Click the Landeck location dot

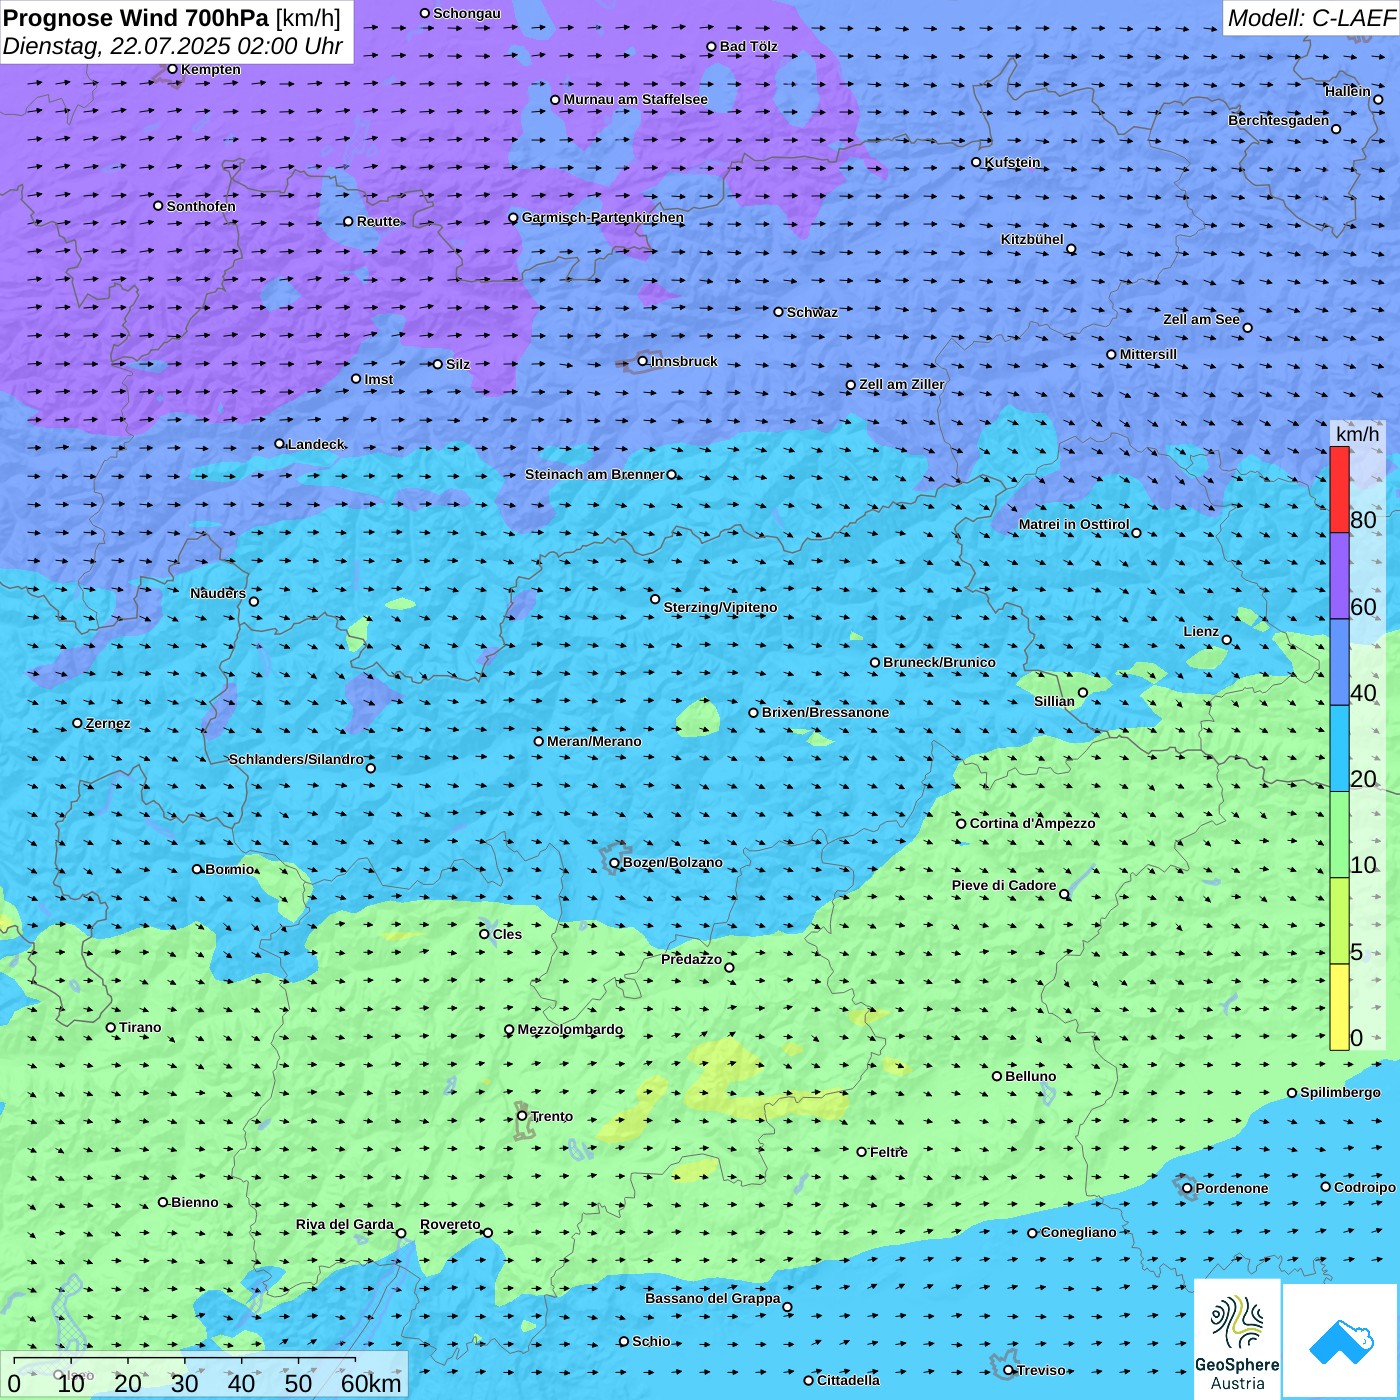pos(280,444)
